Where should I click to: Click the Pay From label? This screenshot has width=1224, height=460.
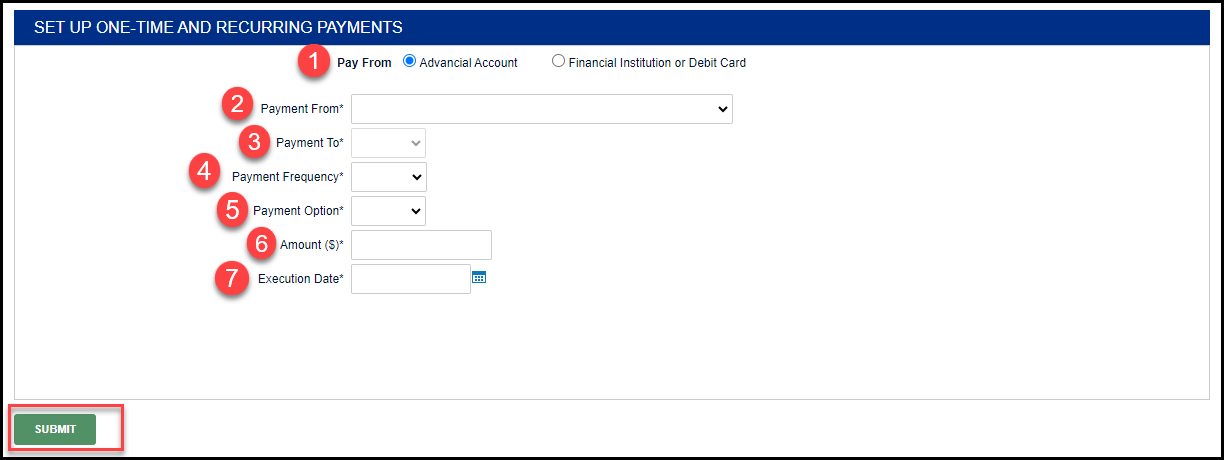click(364, 62)
